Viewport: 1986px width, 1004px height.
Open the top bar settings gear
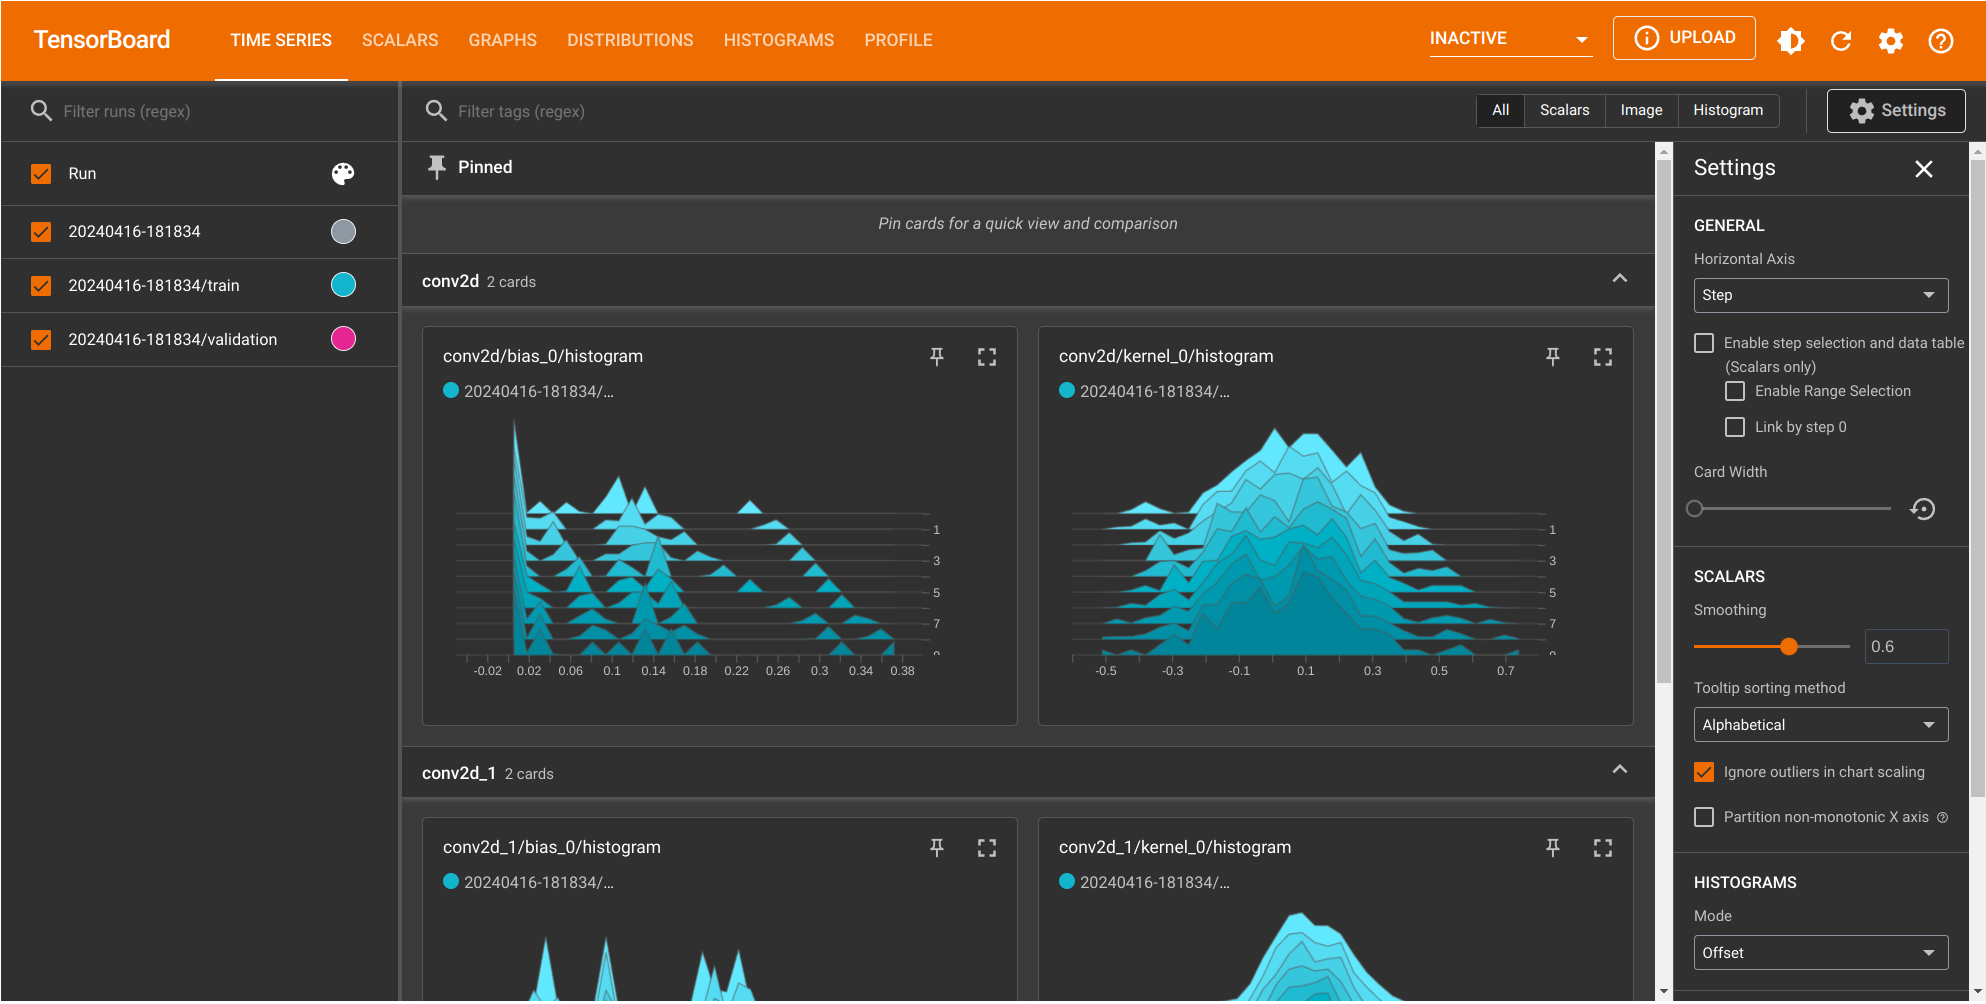[1891, 40]
